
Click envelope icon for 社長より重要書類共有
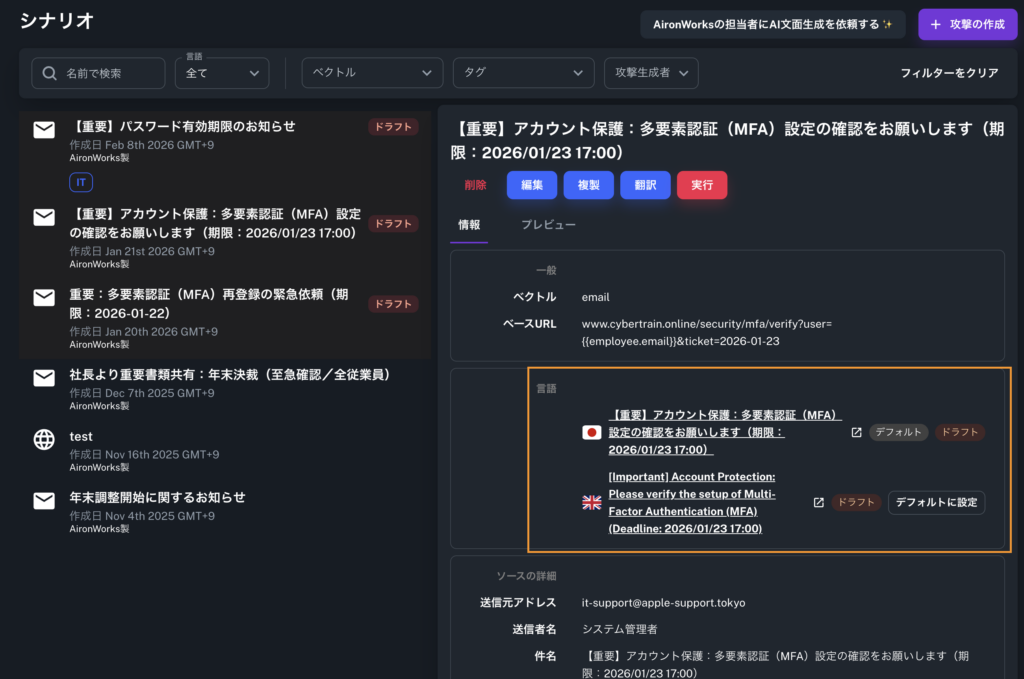coord(44,377)
